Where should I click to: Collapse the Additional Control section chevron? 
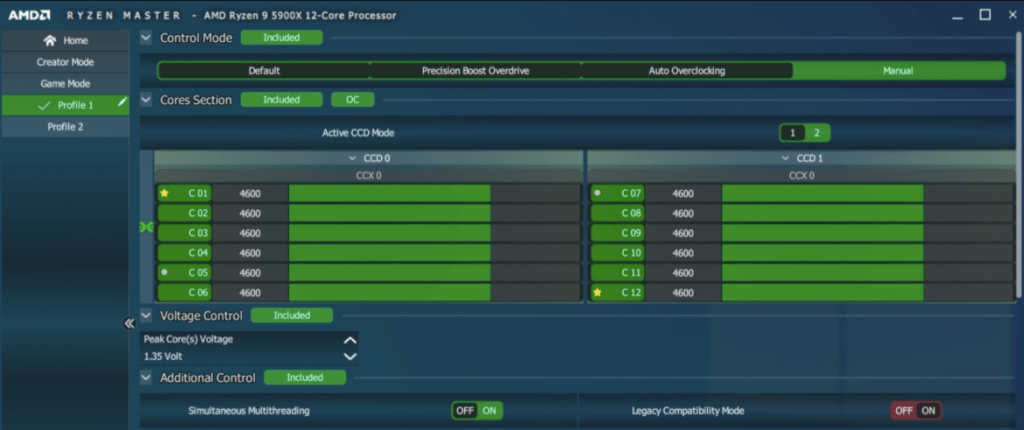[x=146, y=377]
